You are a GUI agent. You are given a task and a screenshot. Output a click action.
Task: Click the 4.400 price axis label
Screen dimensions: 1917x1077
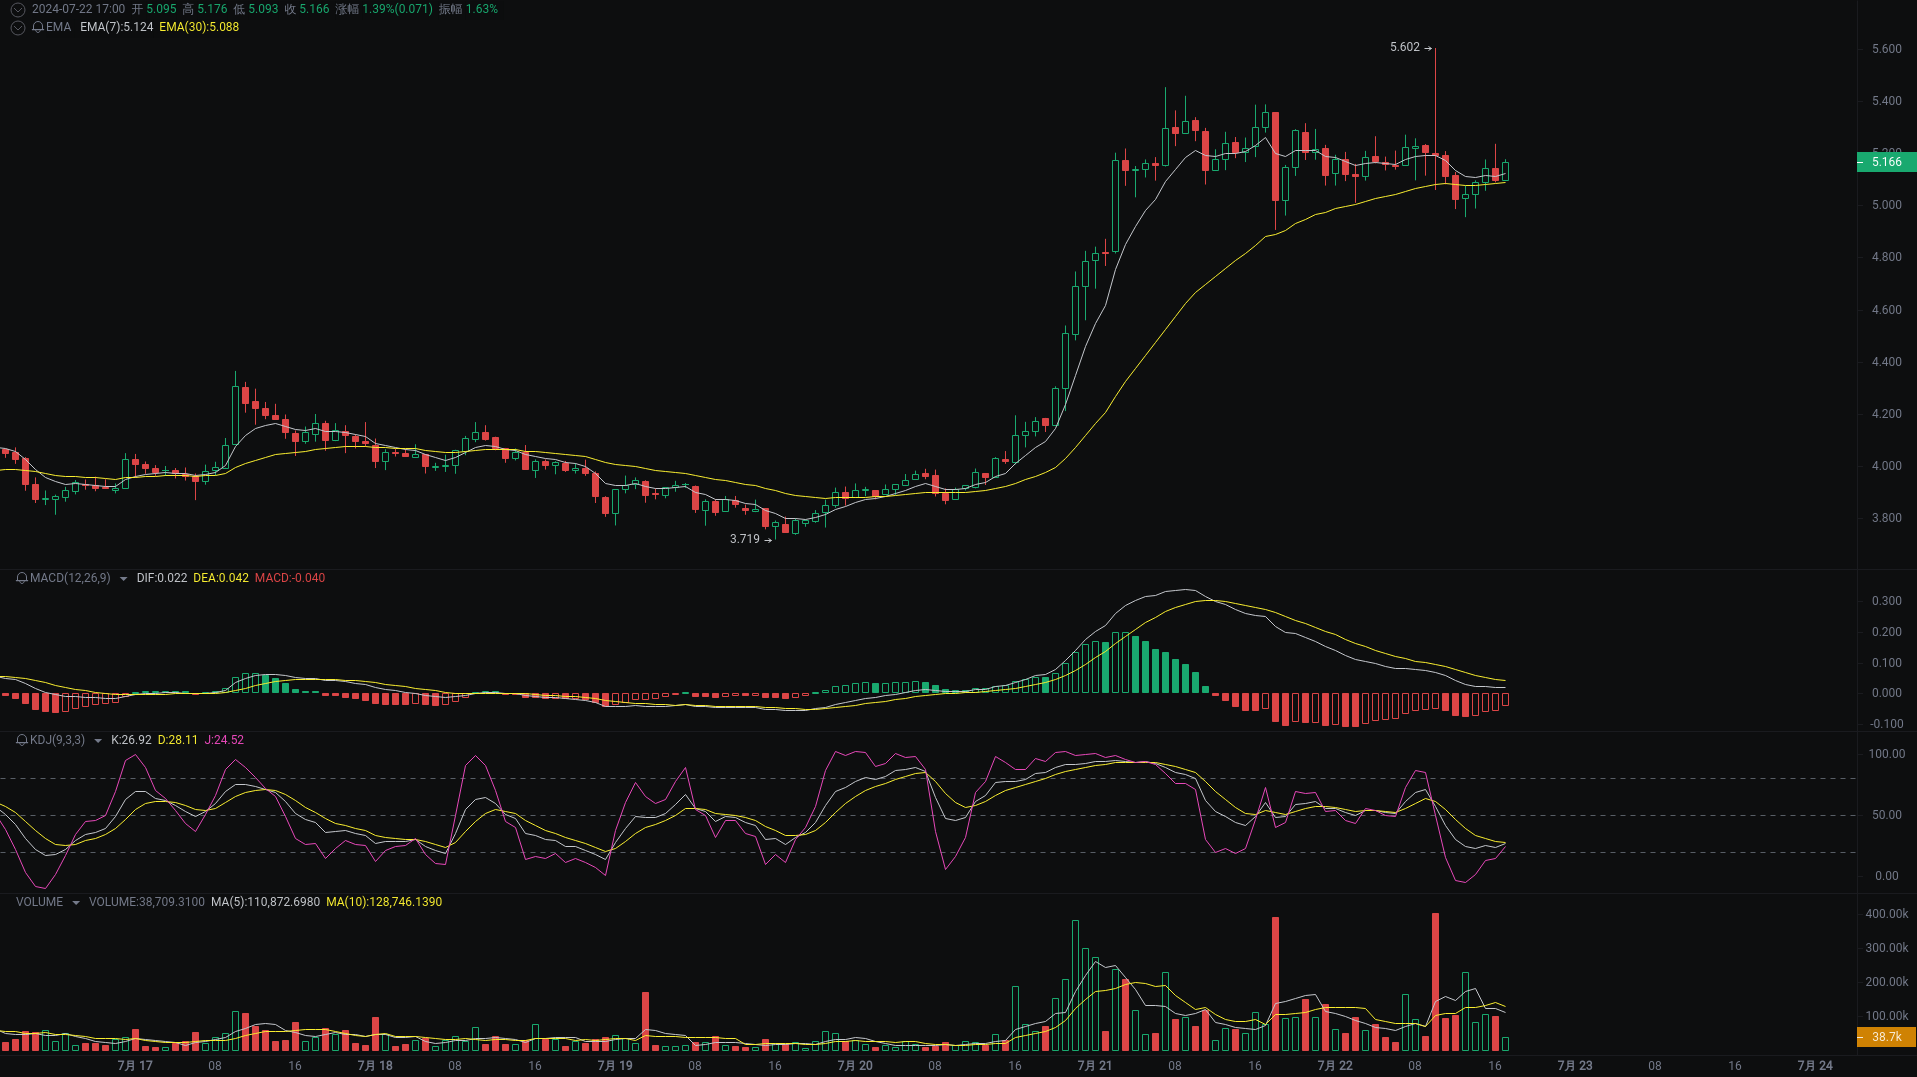tap(1887, 362)
